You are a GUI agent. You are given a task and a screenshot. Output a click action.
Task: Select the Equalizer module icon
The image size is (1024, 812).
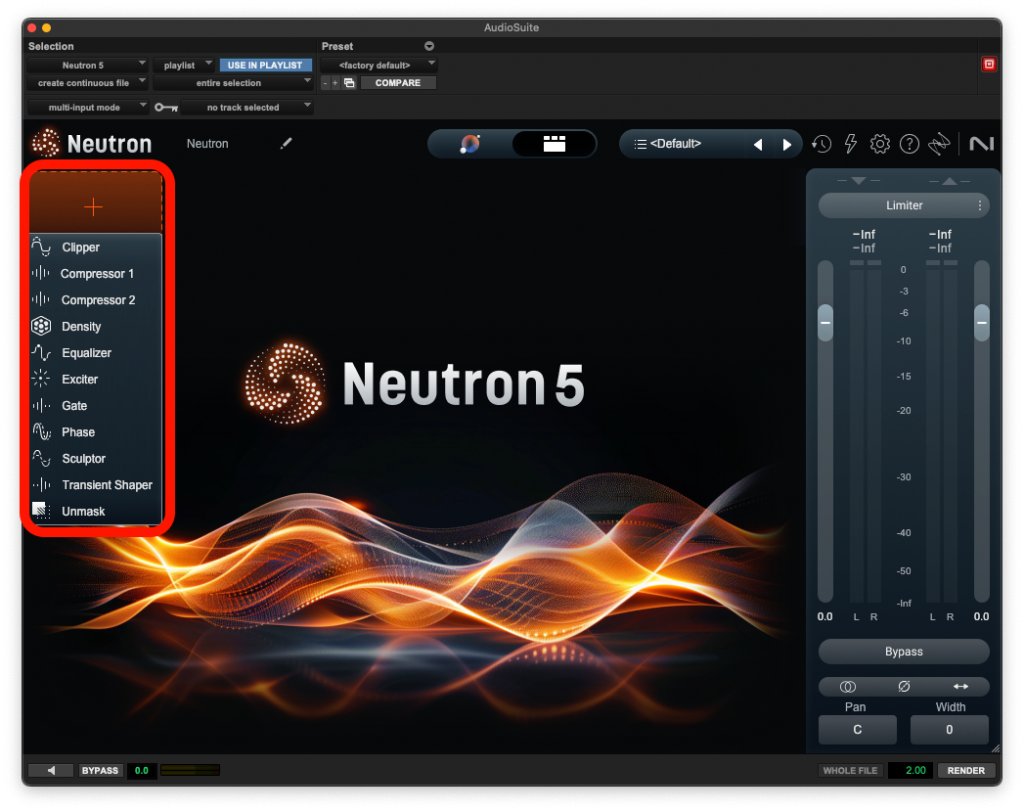coord(41,352)
